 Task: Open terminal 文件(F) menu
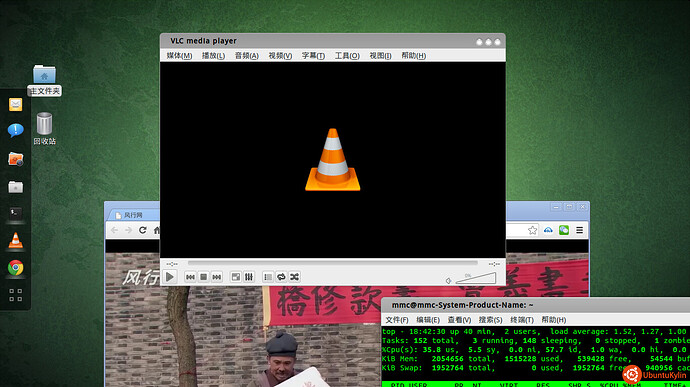(x=396, y=320)
